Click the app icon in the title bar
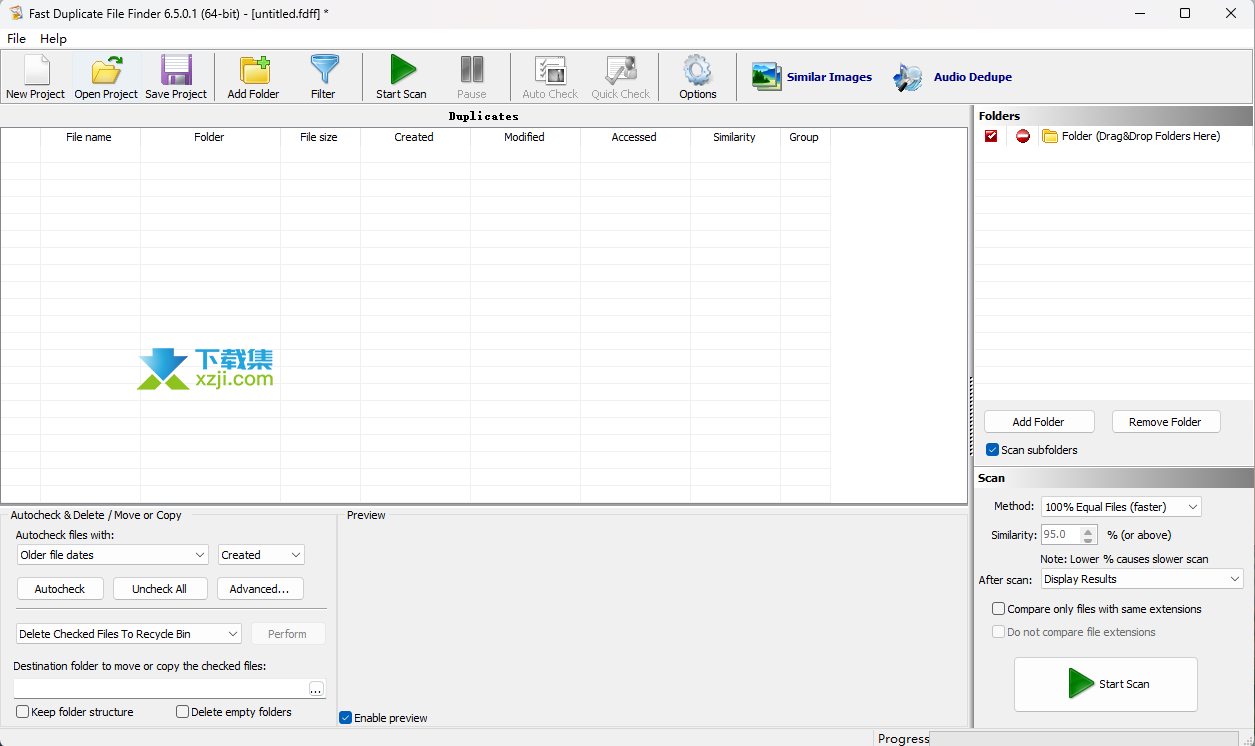Viewport: 1255px width, 746px height. (16, 13)
